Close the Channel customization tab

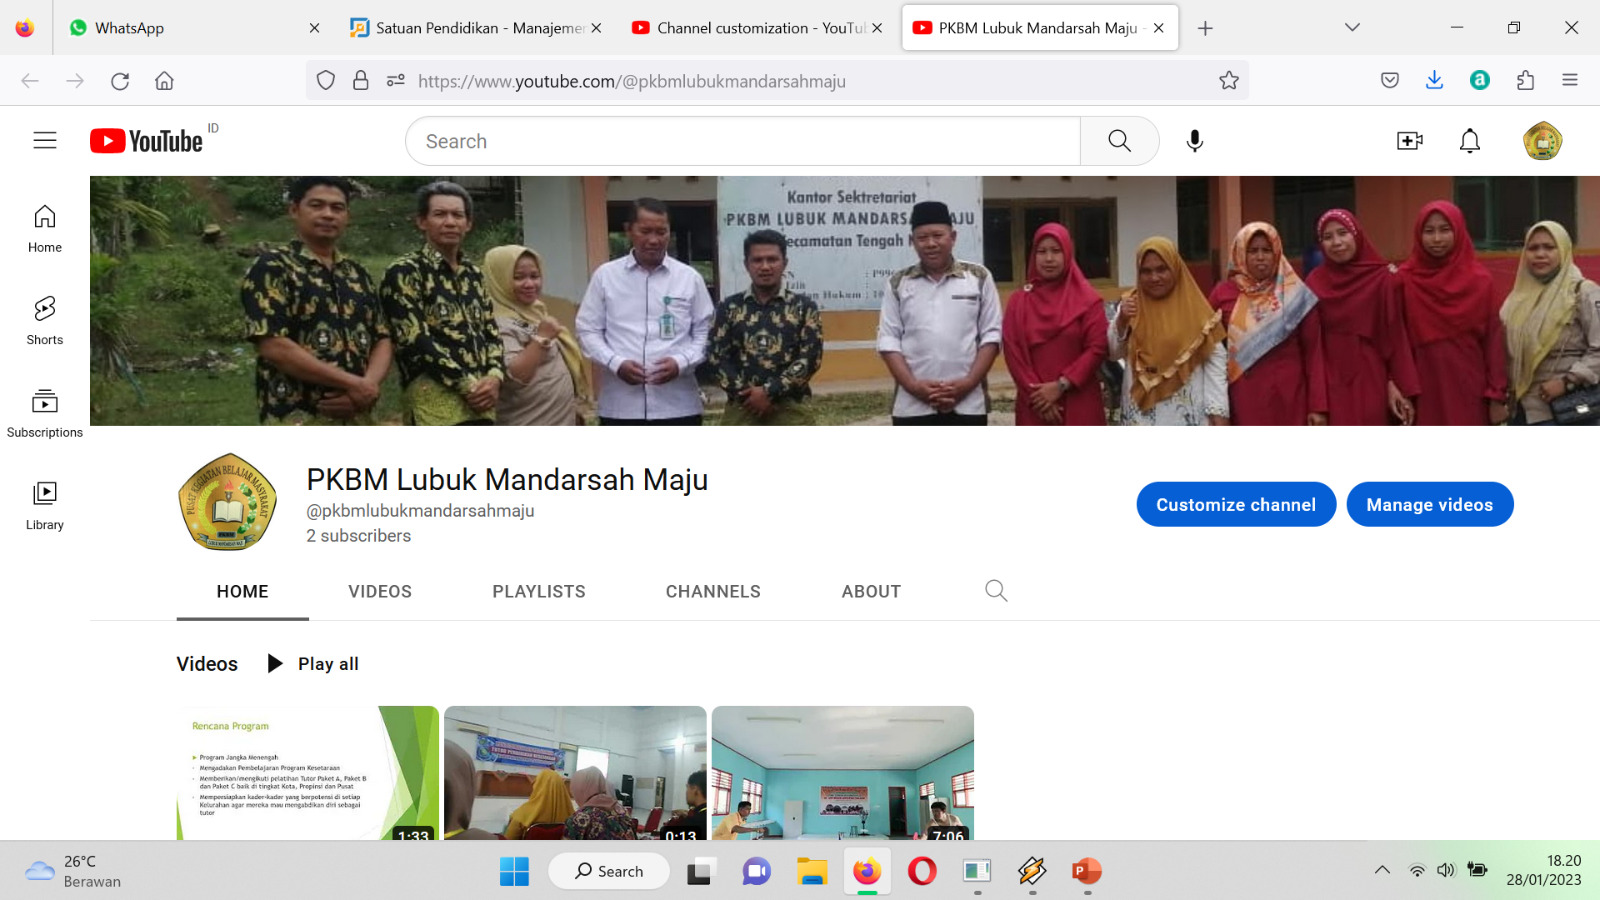click(877, 28)
